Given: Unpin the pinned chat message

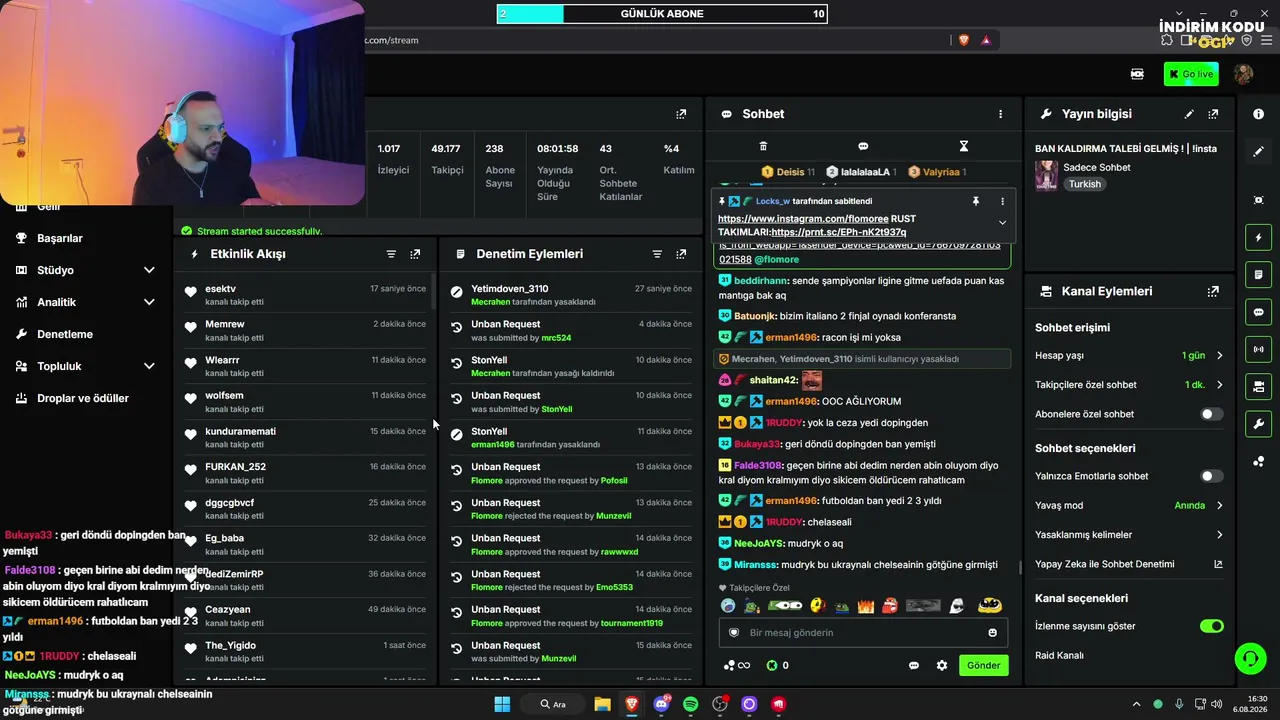Looking at the screenshot, I should [x=976, y=201].
